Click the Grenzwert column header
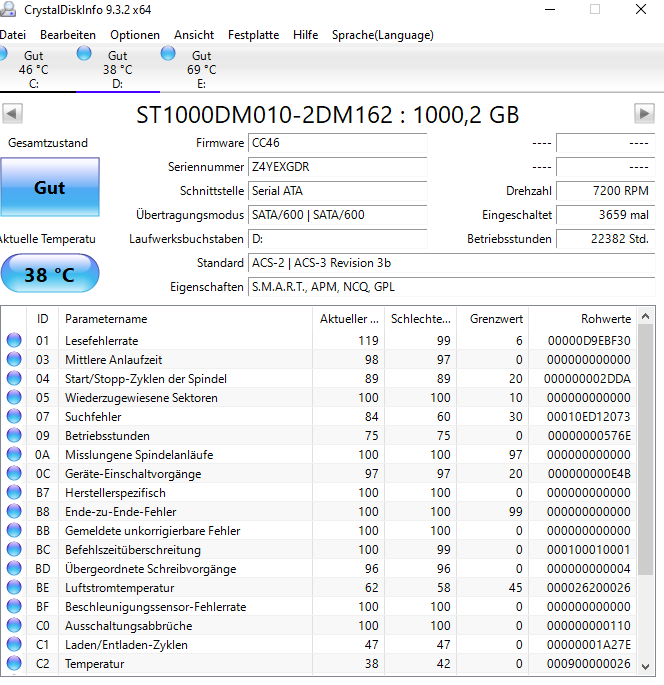Image resolution: width=664 pixels, height=685 pixels. (493, 319)
